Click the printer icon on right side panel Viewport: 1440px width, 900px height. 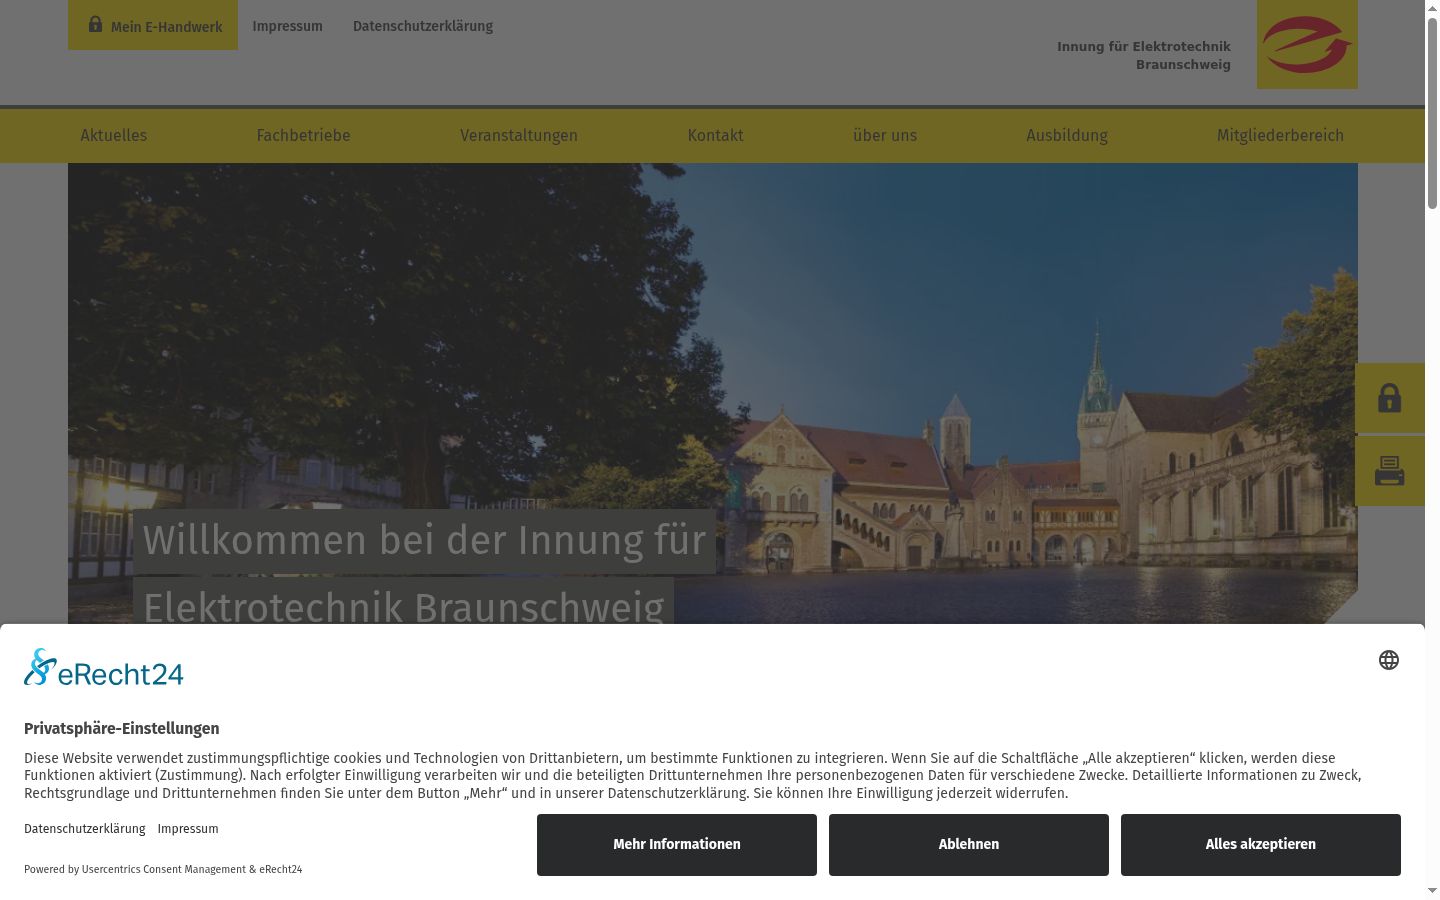[1390, 471]
